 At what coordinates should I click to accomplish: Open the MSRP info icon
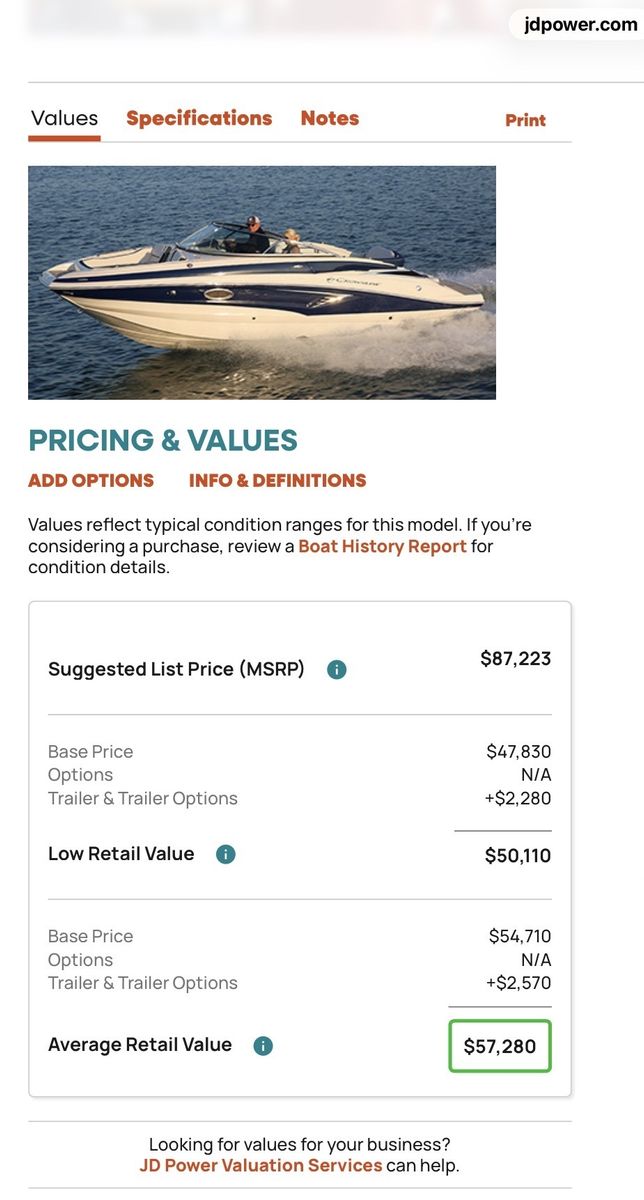click(337, 670)
